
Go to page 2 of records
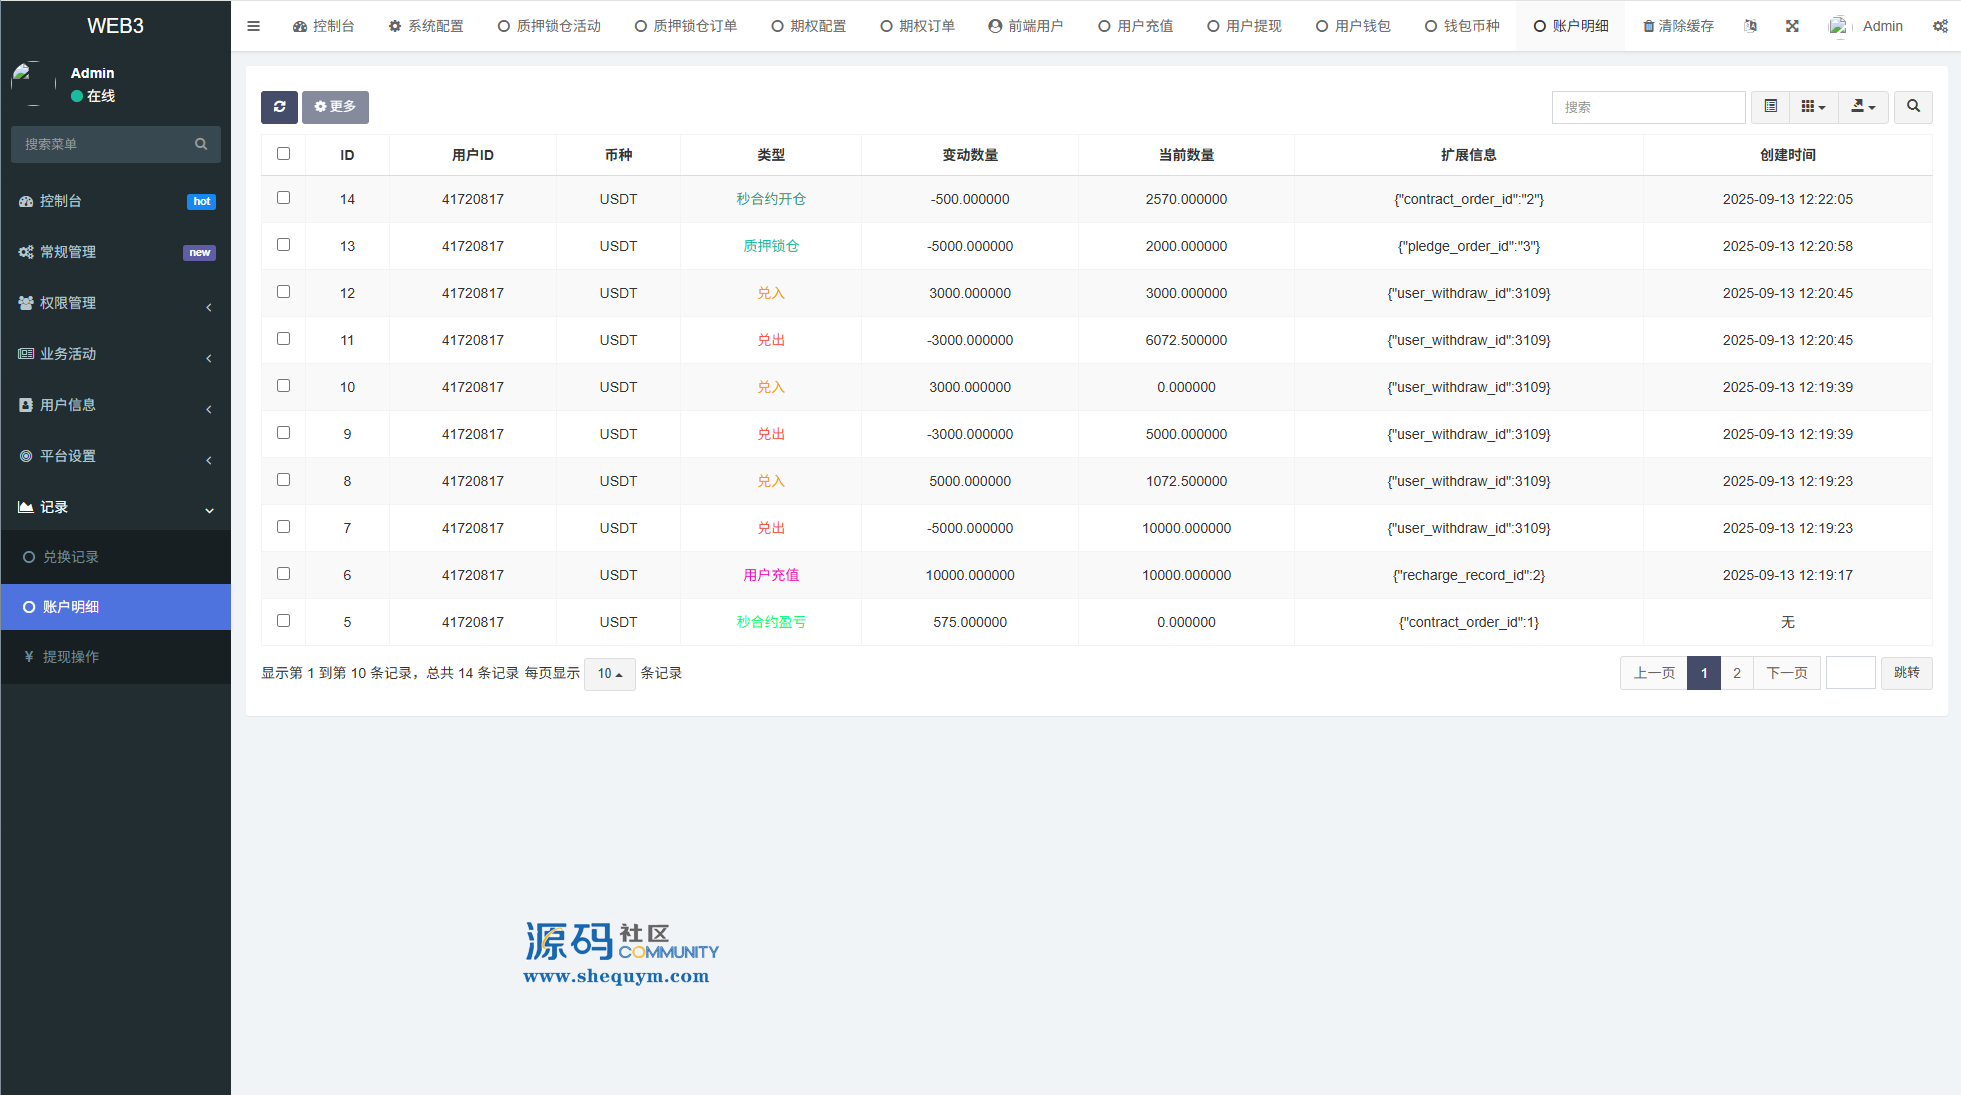pos(1737,673)
